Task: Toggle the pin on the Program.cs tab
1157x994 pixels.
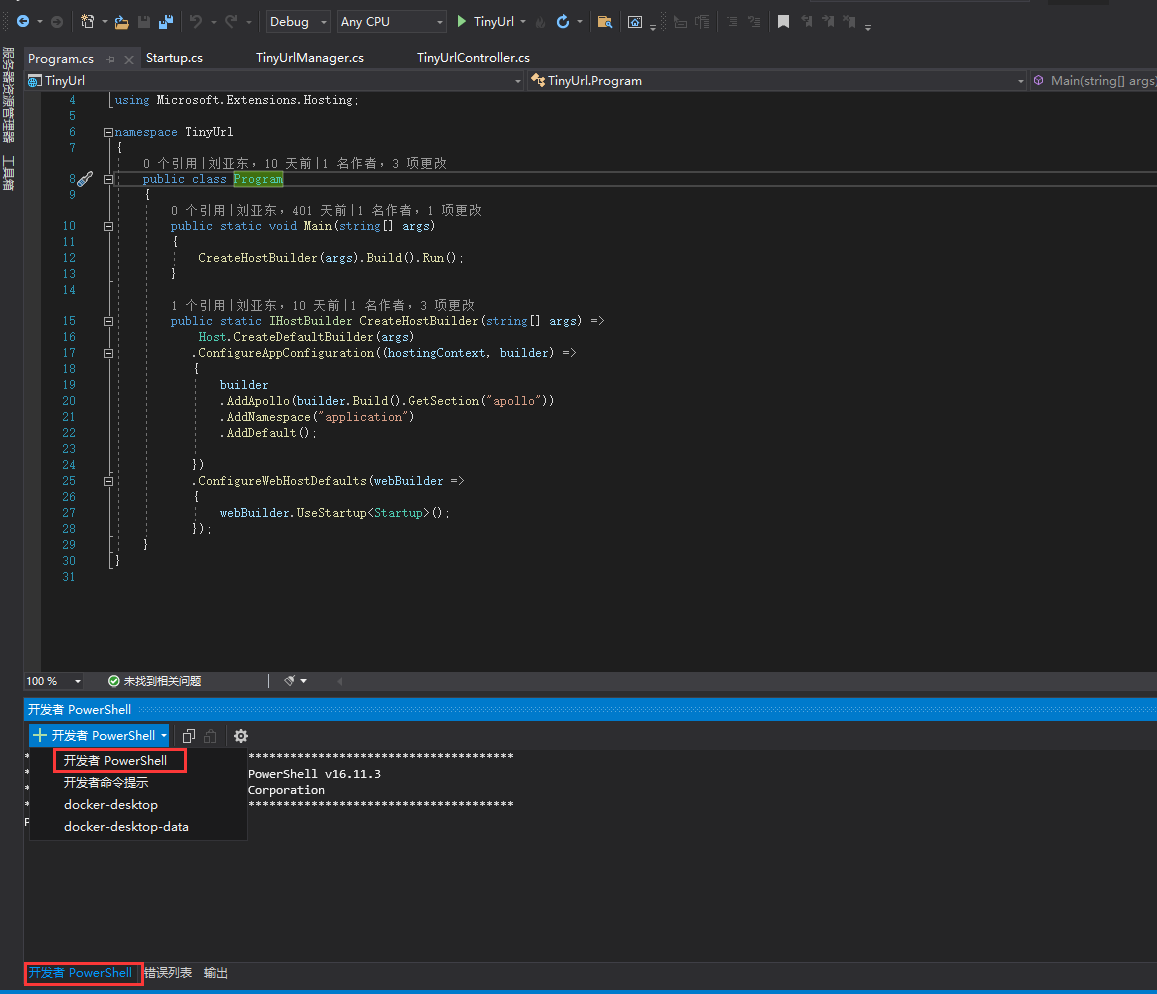Action: tap(111, 59)
